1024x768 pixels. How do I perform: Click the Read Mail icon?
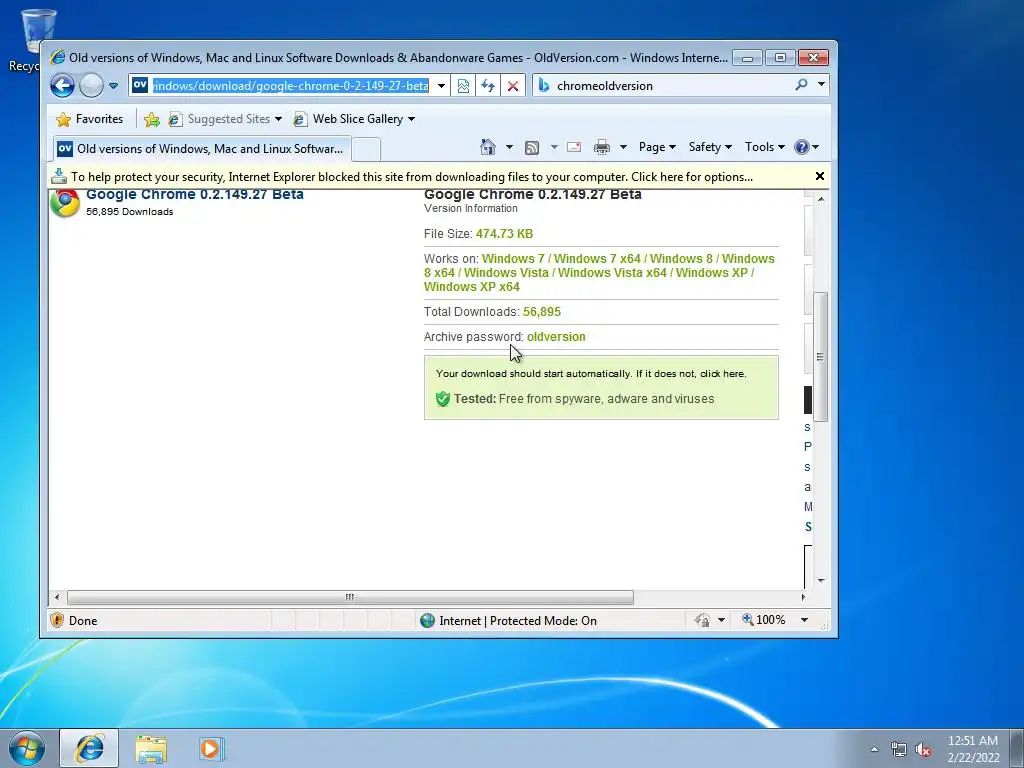(x=574, y=147)
